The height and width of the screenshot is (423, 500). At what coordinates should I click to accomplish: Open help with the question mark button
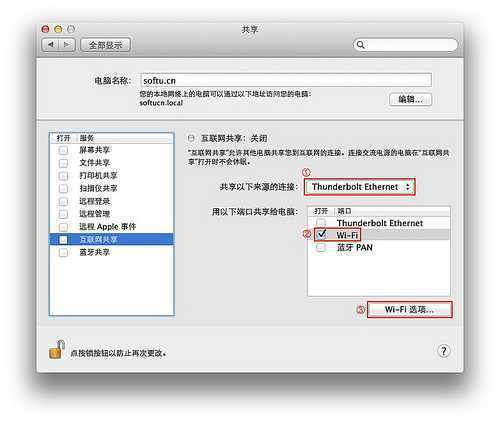pos(443,351)
